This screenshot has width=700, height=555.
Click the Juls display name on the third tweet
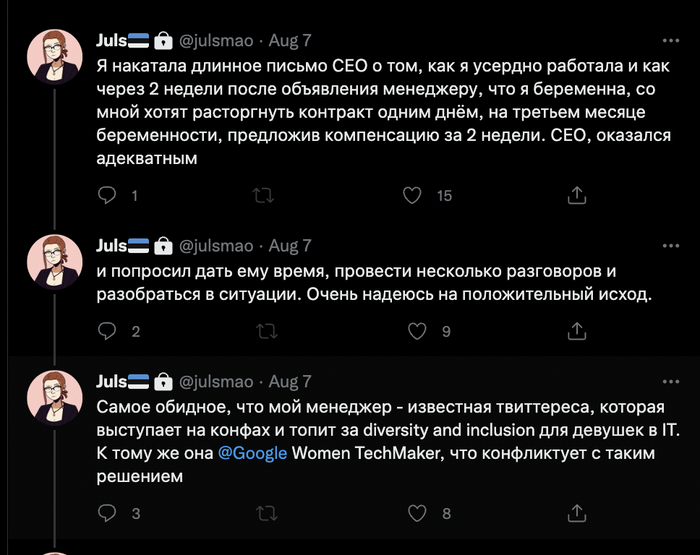[111, 381]
